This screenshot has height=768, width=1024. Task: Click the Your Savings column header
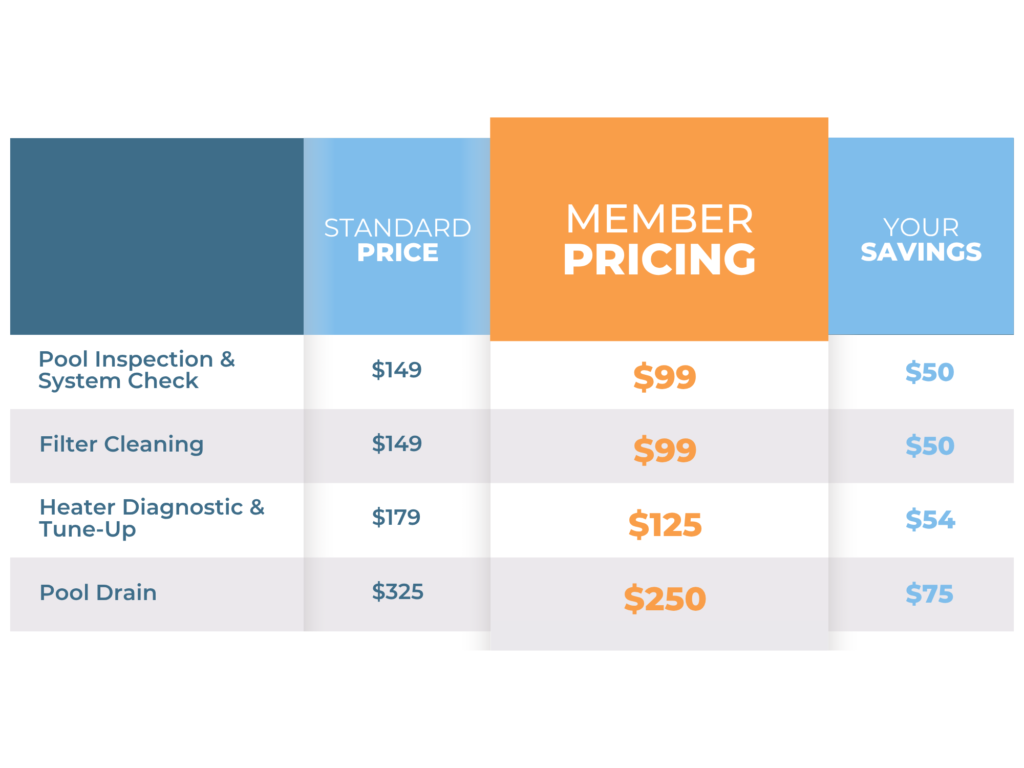[x=921, y=239]
